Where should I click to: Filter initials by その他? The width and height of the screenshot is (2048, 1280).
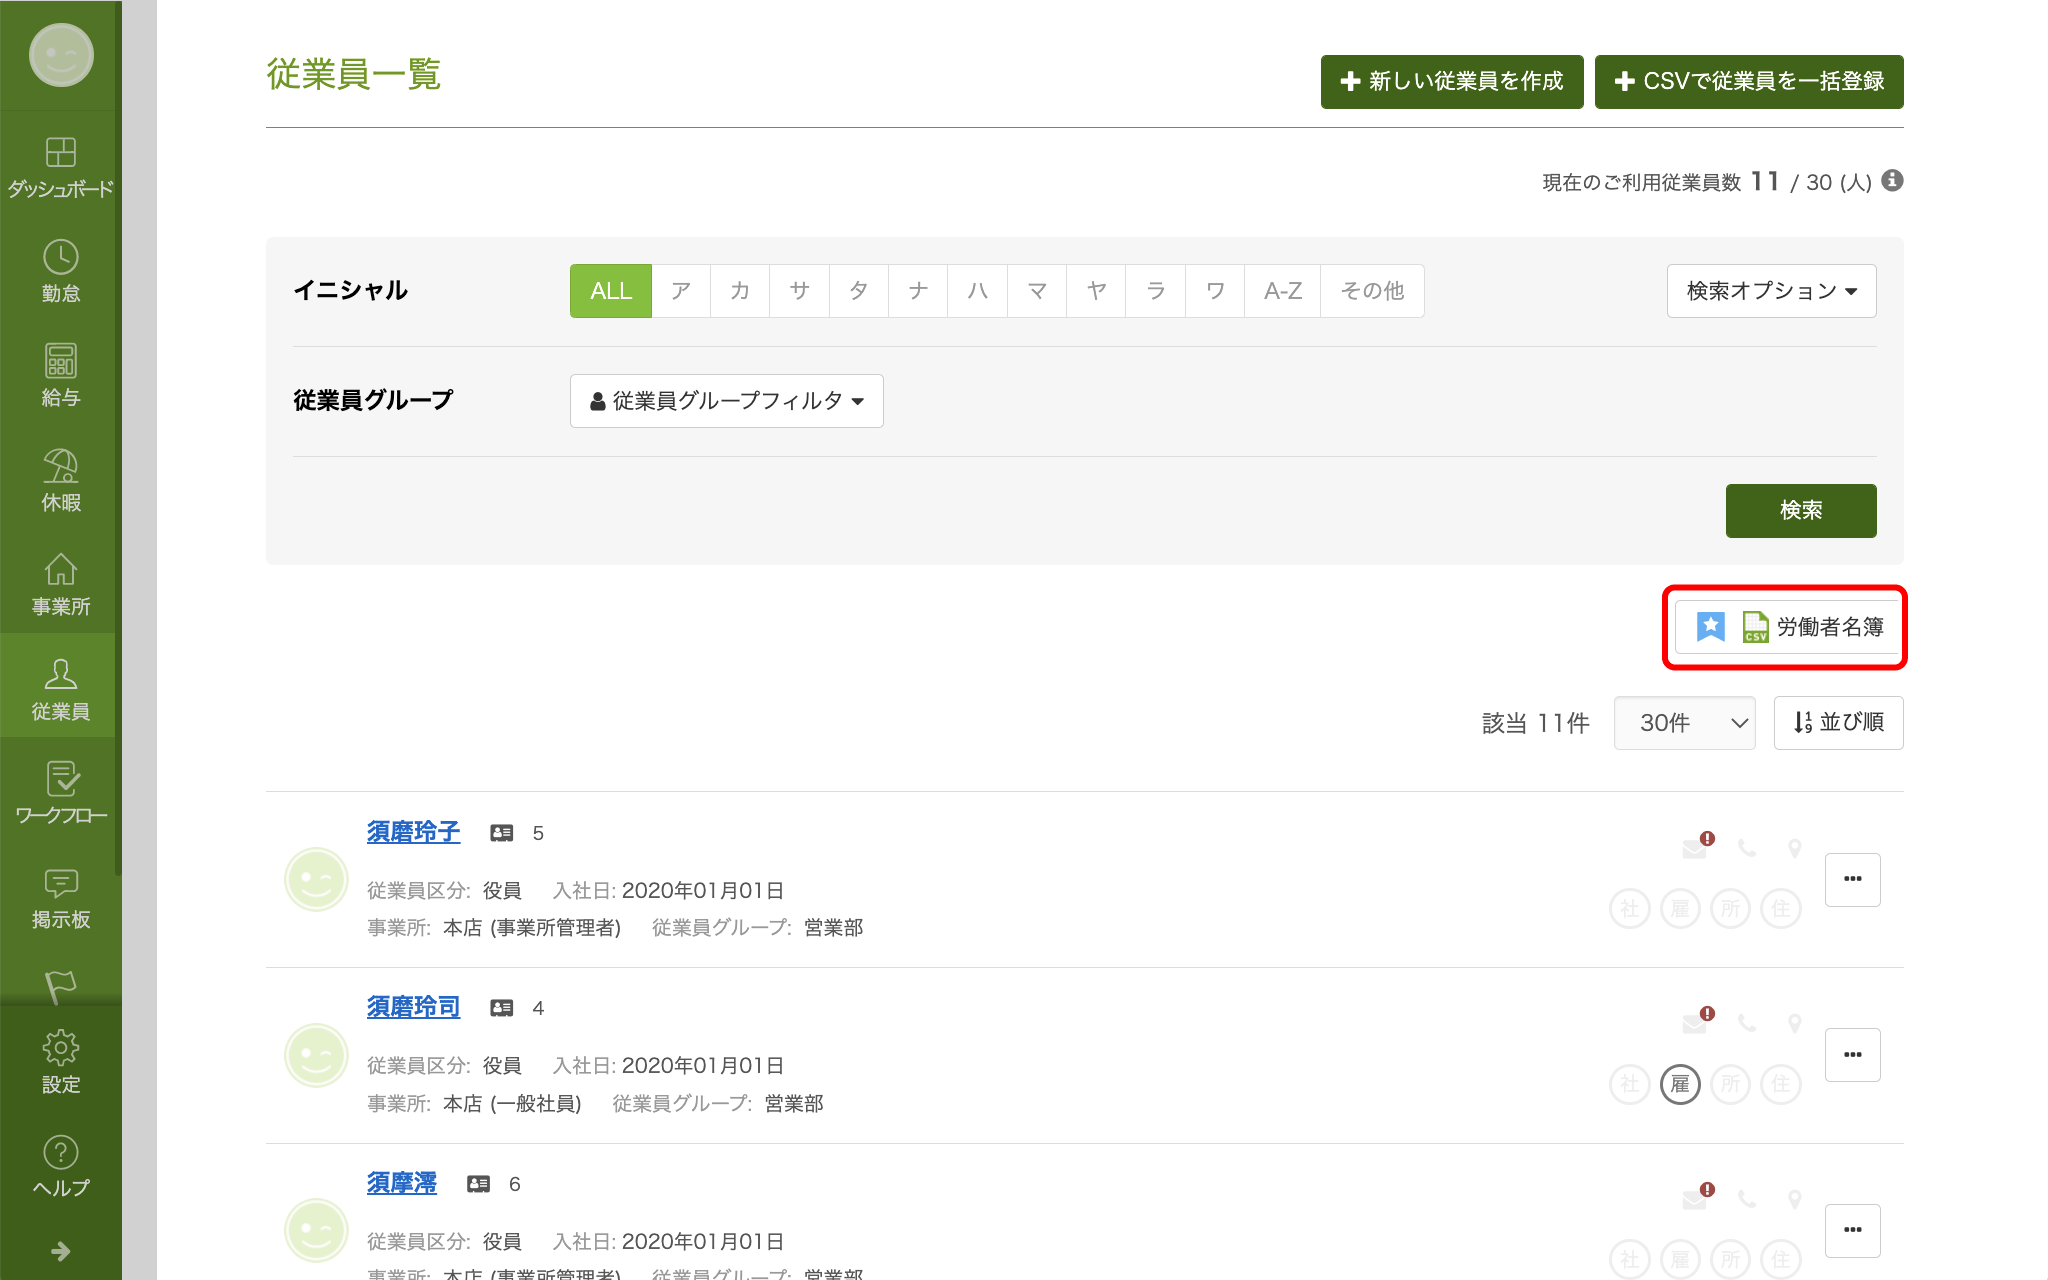tap(1372, 291)
